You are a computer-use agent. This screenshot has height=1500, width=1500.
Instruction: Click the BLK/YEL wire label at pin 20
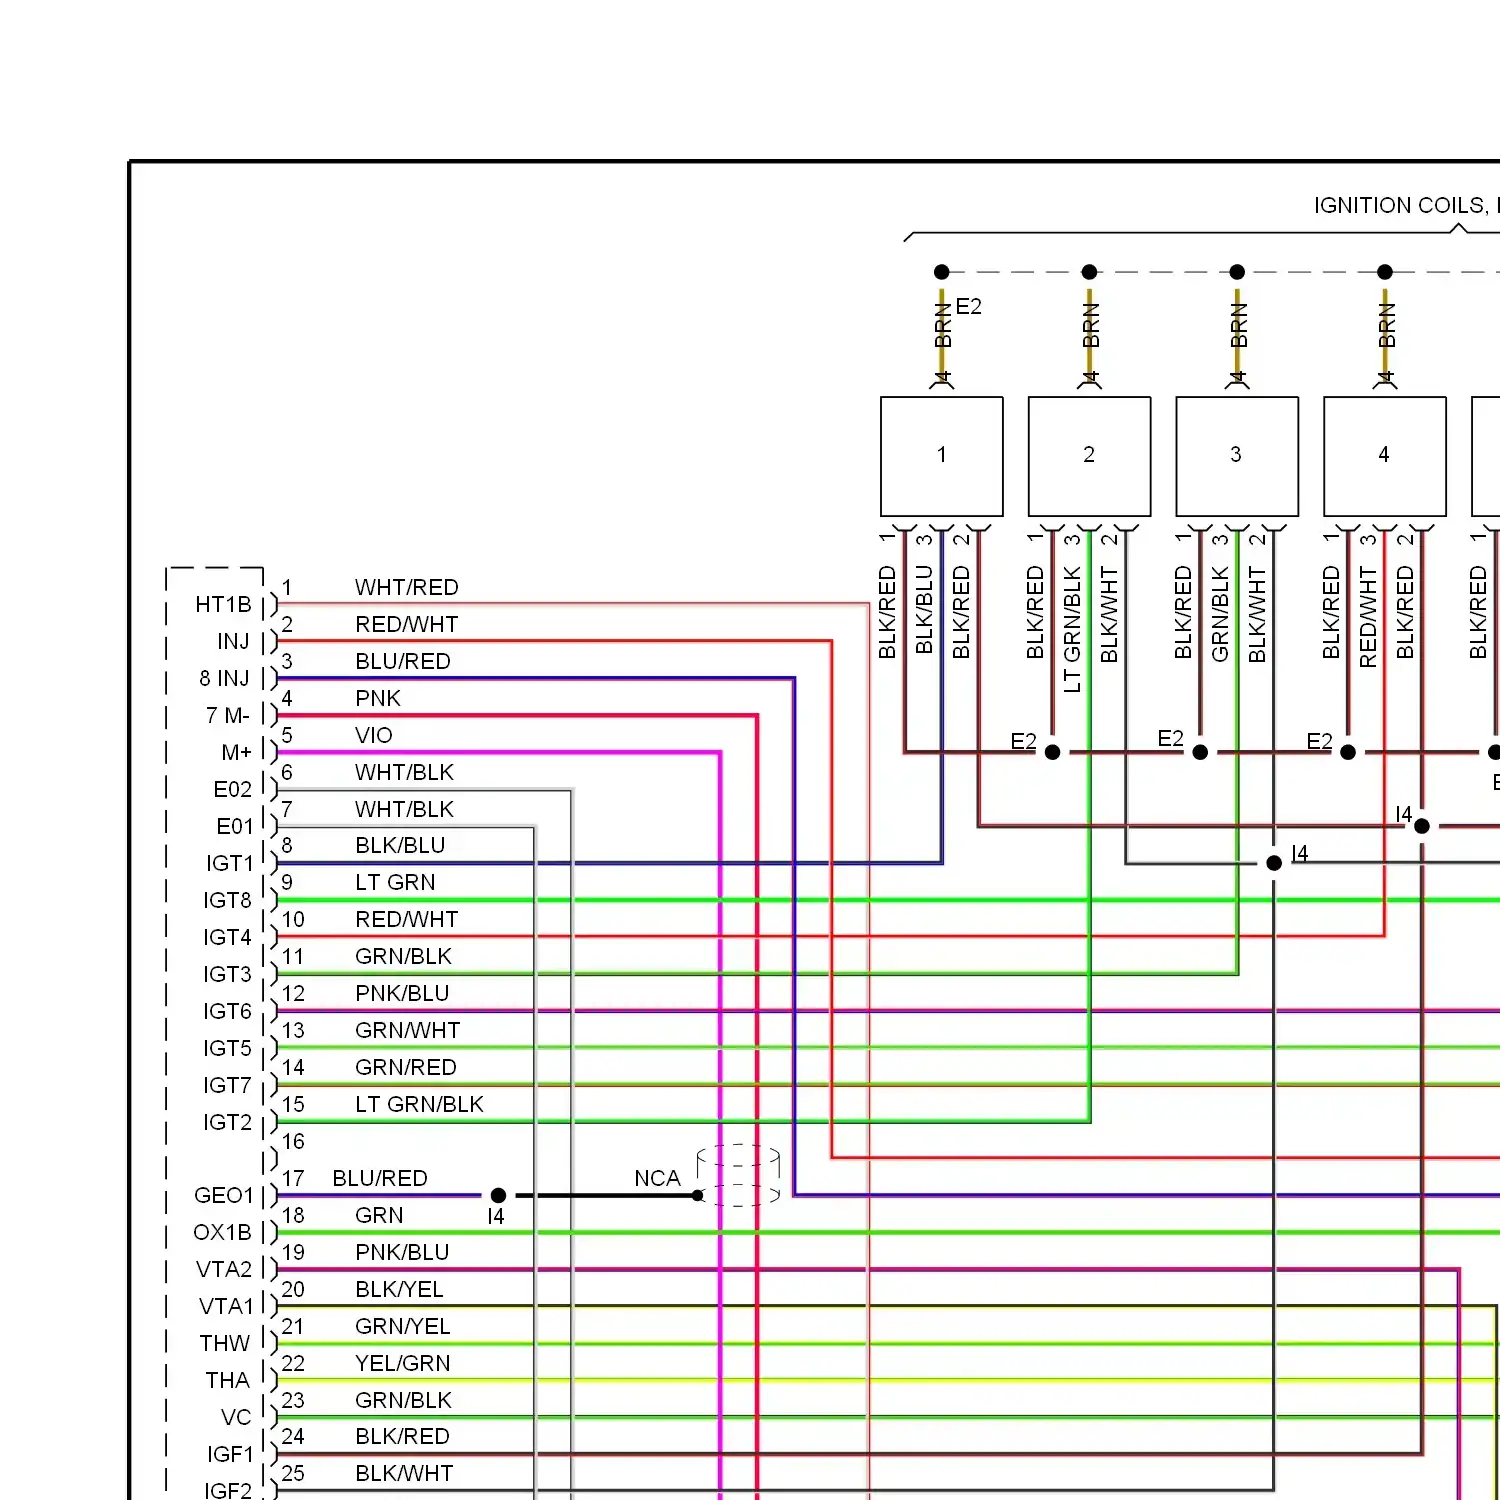tap(399, 1290)
